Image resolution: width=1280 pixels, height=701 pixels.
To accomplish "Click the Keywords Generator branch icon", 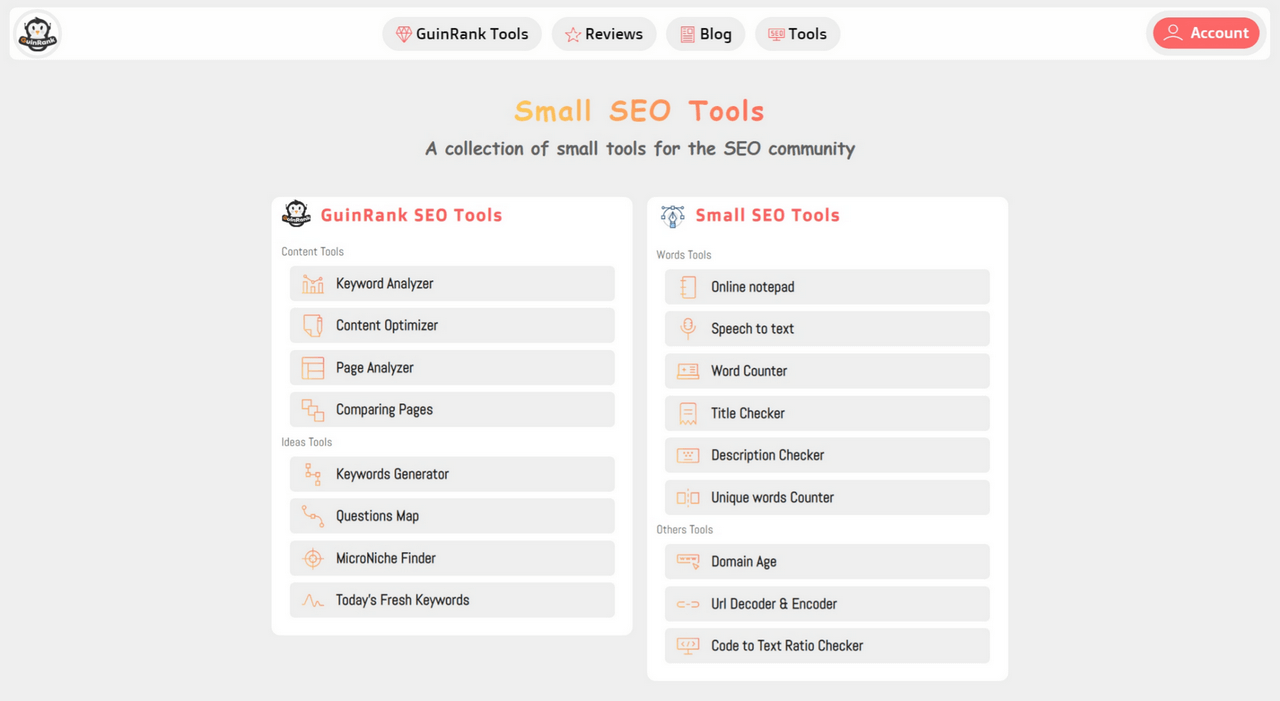I will click(x=313, y=475).
